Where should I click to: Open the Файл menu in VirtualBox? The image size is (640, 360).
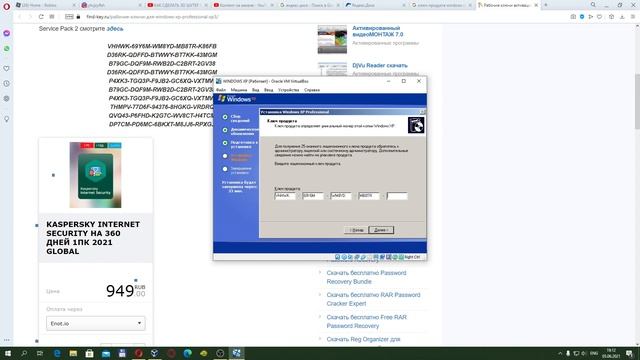pos(221,90)
